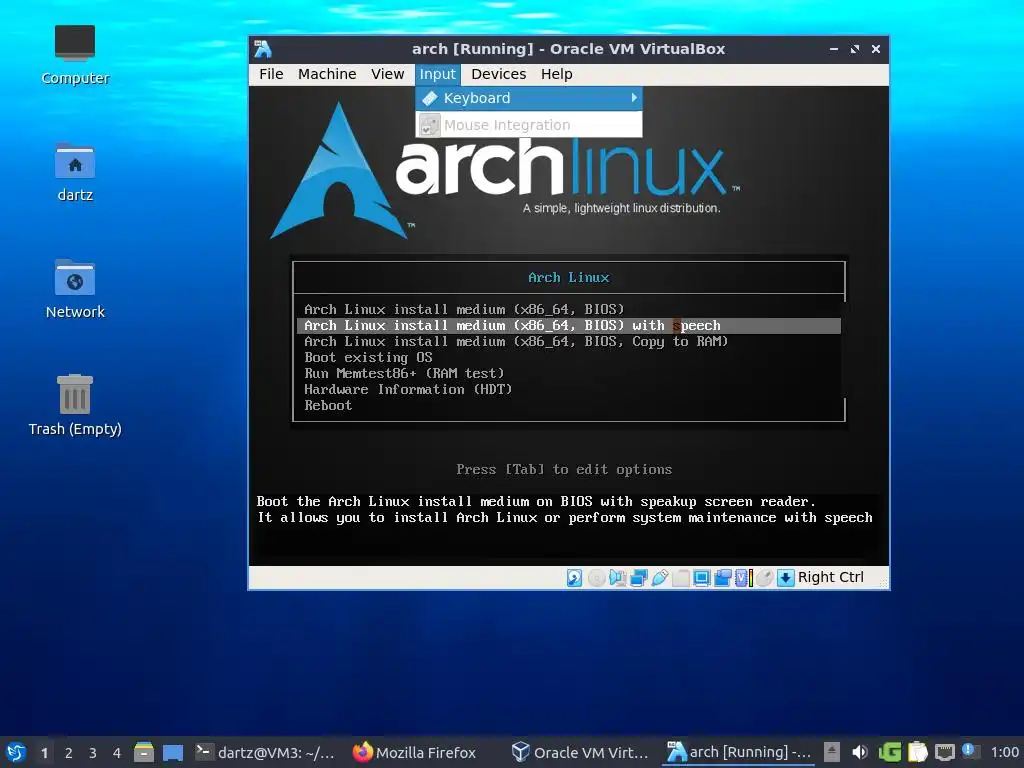Switch to Oracle VM VirtualBox Manager taskbar item
Image resolution: width=1024 pixels, height=768 pixels.
[x=580, y=752]
